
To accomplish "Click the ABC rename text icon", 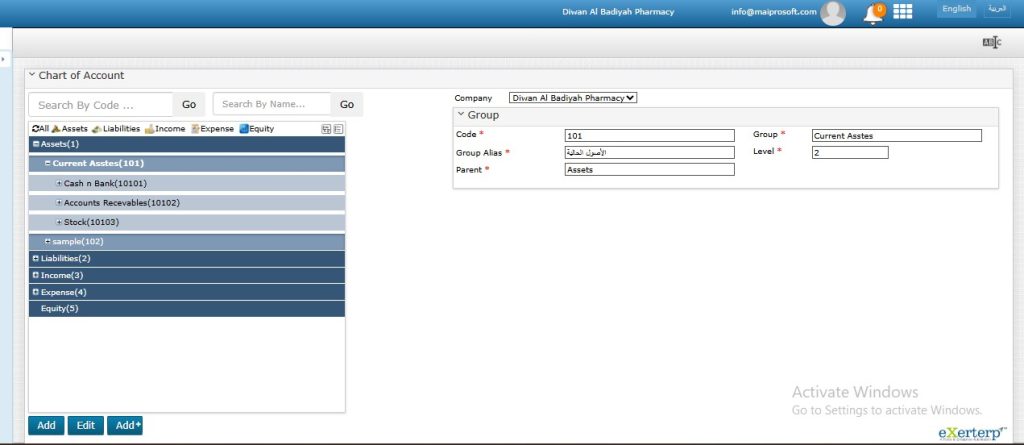I will click(991, 42).
